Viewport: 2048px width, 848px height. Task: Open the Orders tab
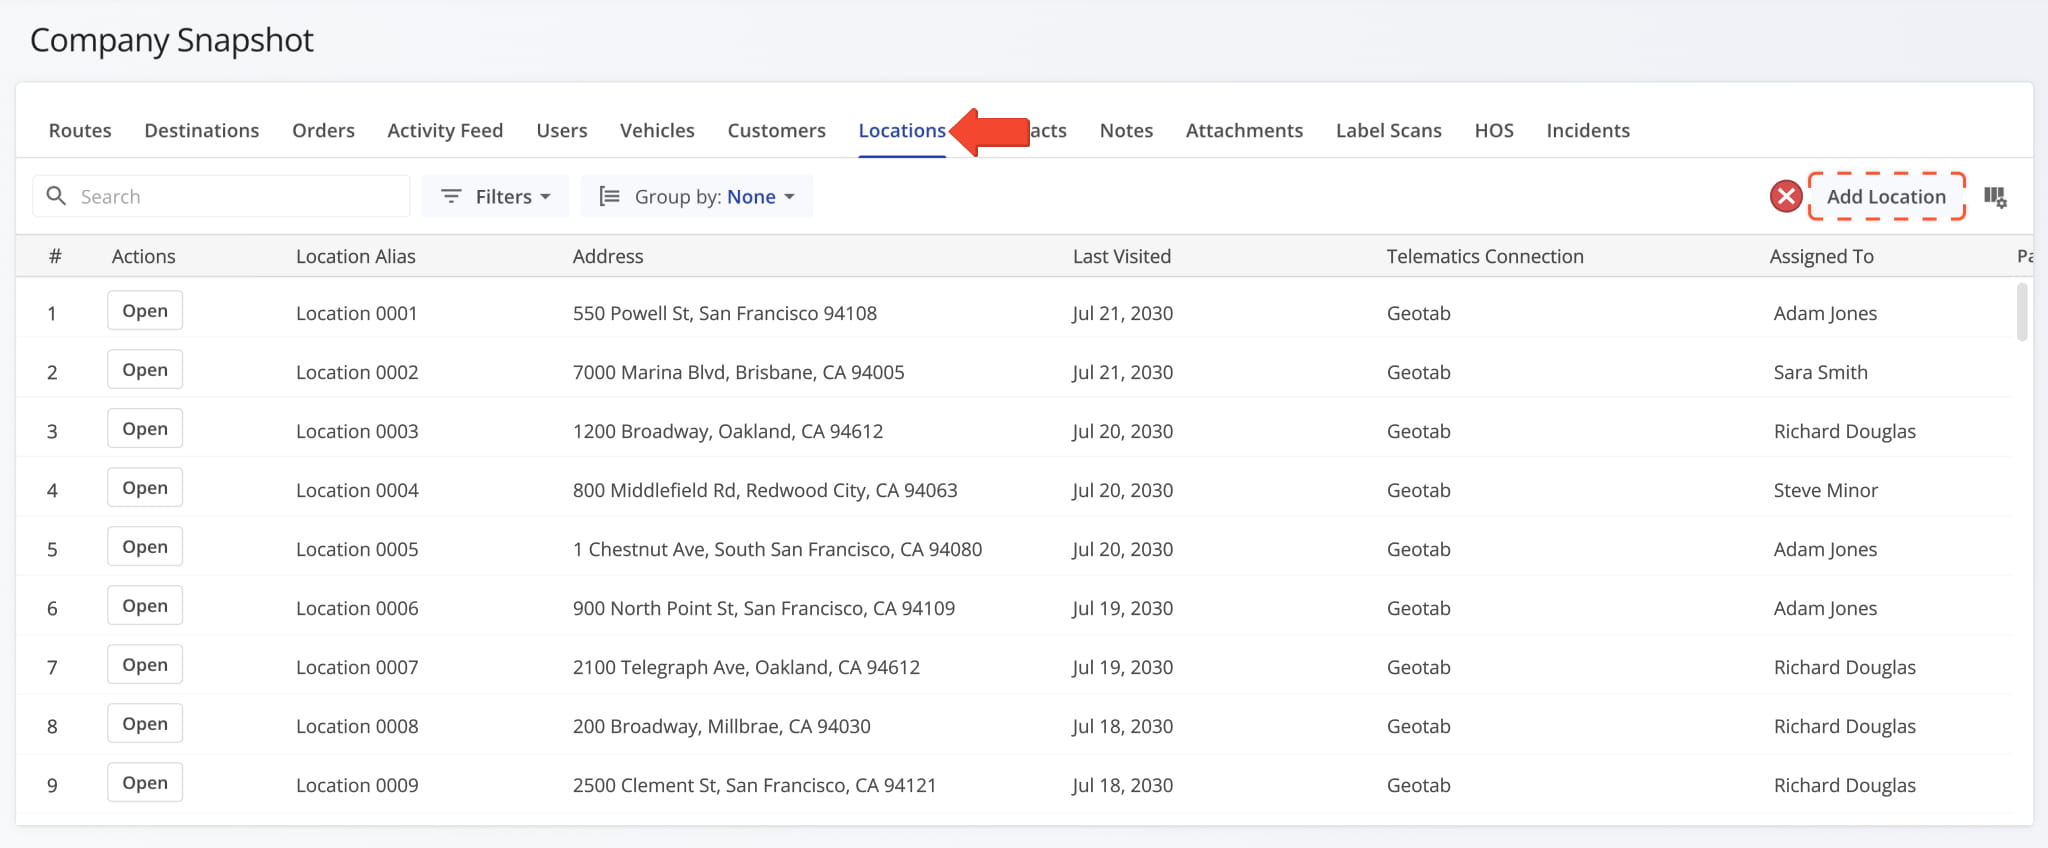pos(323,130)
